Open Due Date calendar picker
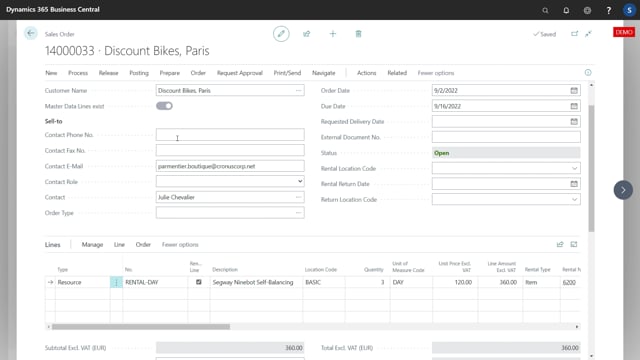 tap(574, 106)
